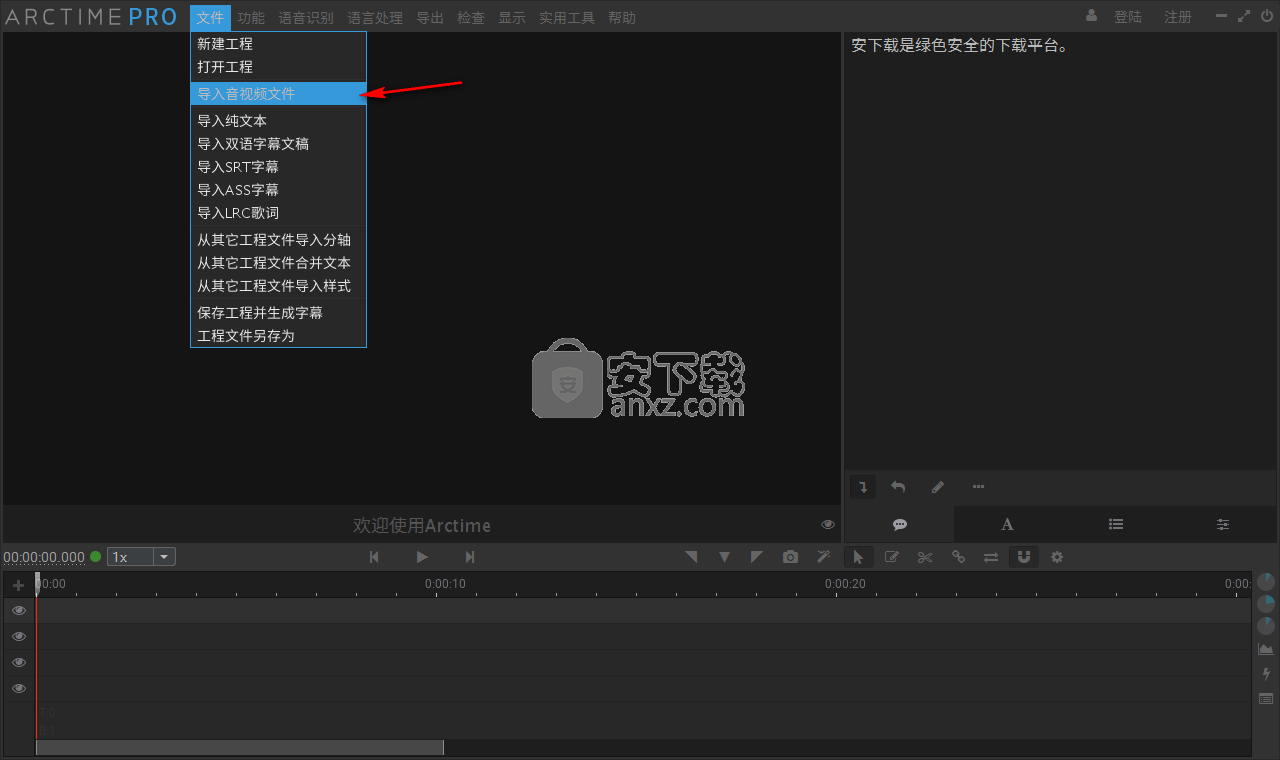Screen dimensions: 1280x760
Task: Click the area chart waveform icon
Action: (x=1266, y=649)
